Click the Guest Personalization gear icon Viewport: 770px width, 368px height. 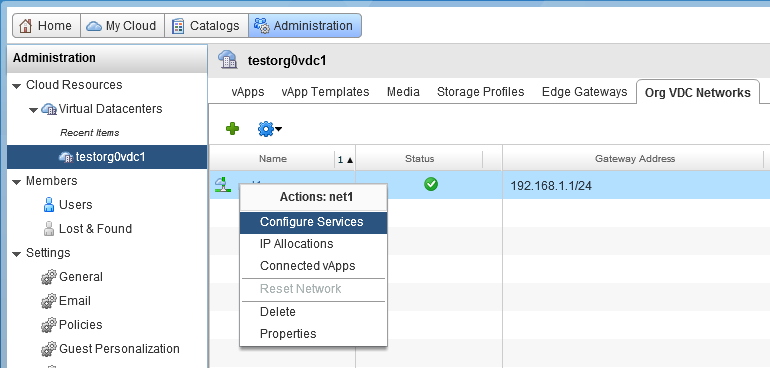[x=49, y=349]
